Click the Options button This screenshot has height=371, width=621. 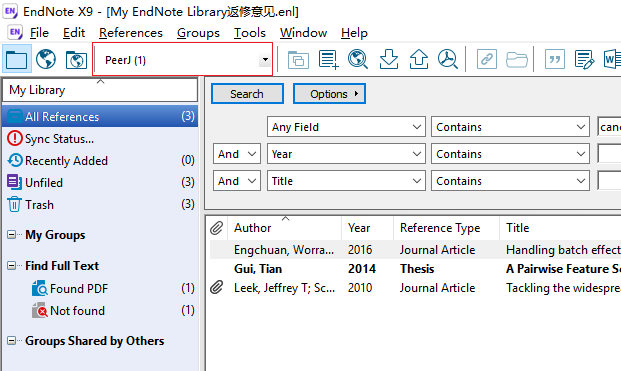329,94
